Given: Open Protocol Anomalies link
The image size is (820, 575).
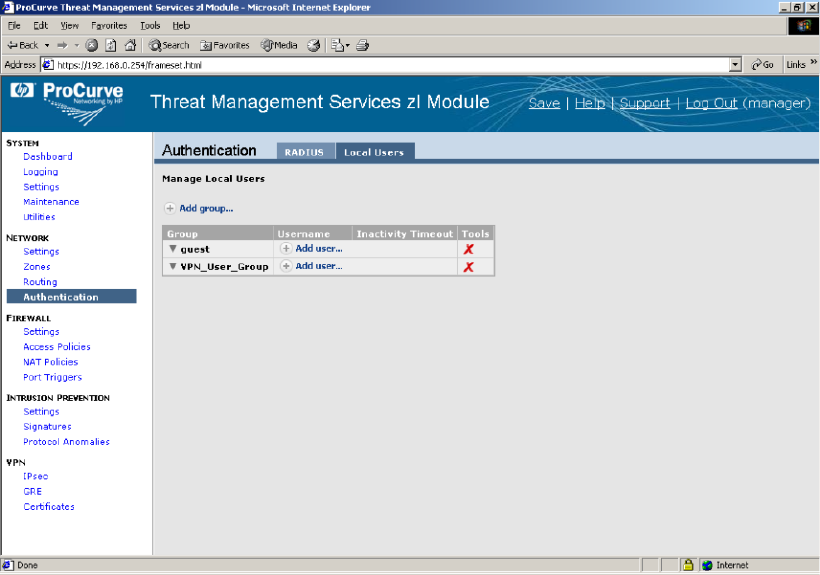Looking at the screenshot, I should tap(66, 442).
